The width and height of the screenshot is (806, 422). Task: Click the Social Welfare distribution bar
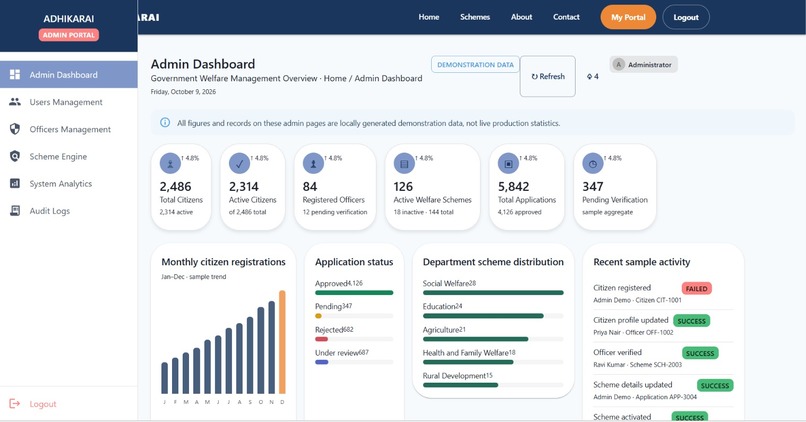(x=493, y=292)
